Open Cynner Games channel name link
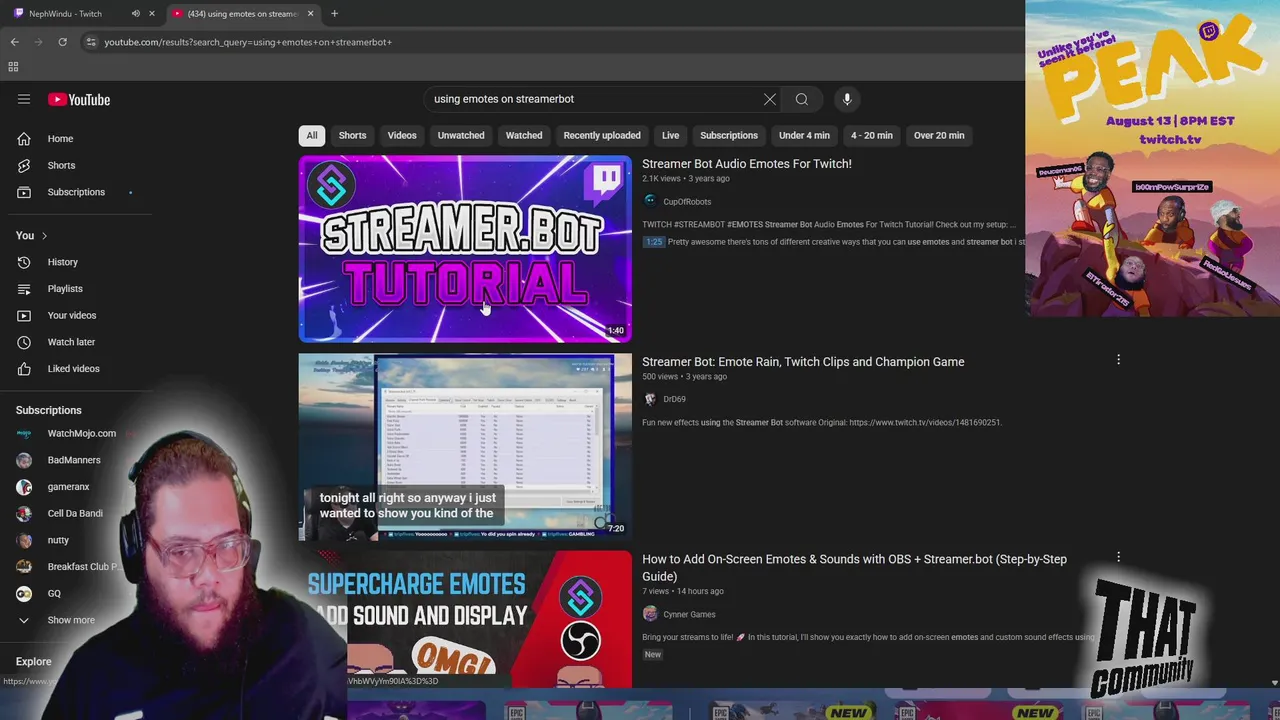Image resolution: width=1280 pixels, height=720 pixels. point(689,615)
